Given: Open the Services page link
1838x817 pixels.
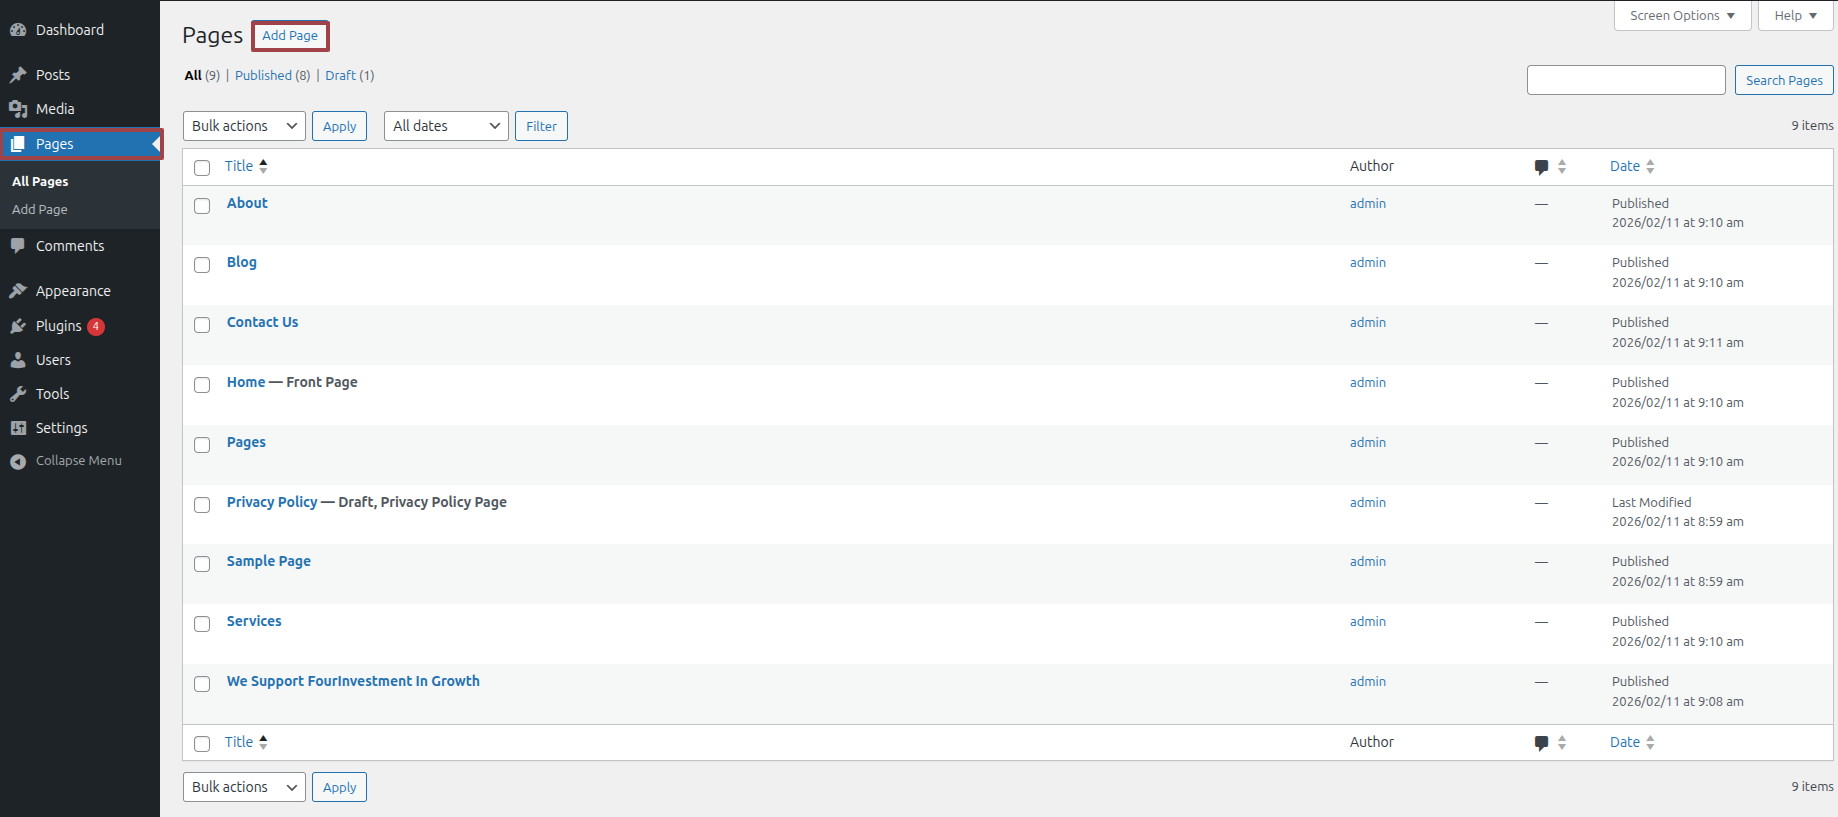Looking at the screenshot, I should point(254,621).
